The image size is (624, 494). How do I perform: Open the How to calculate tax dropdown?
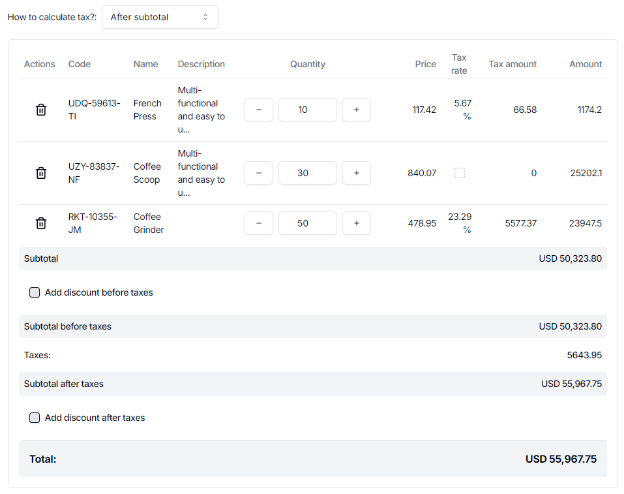coord(160,17)
